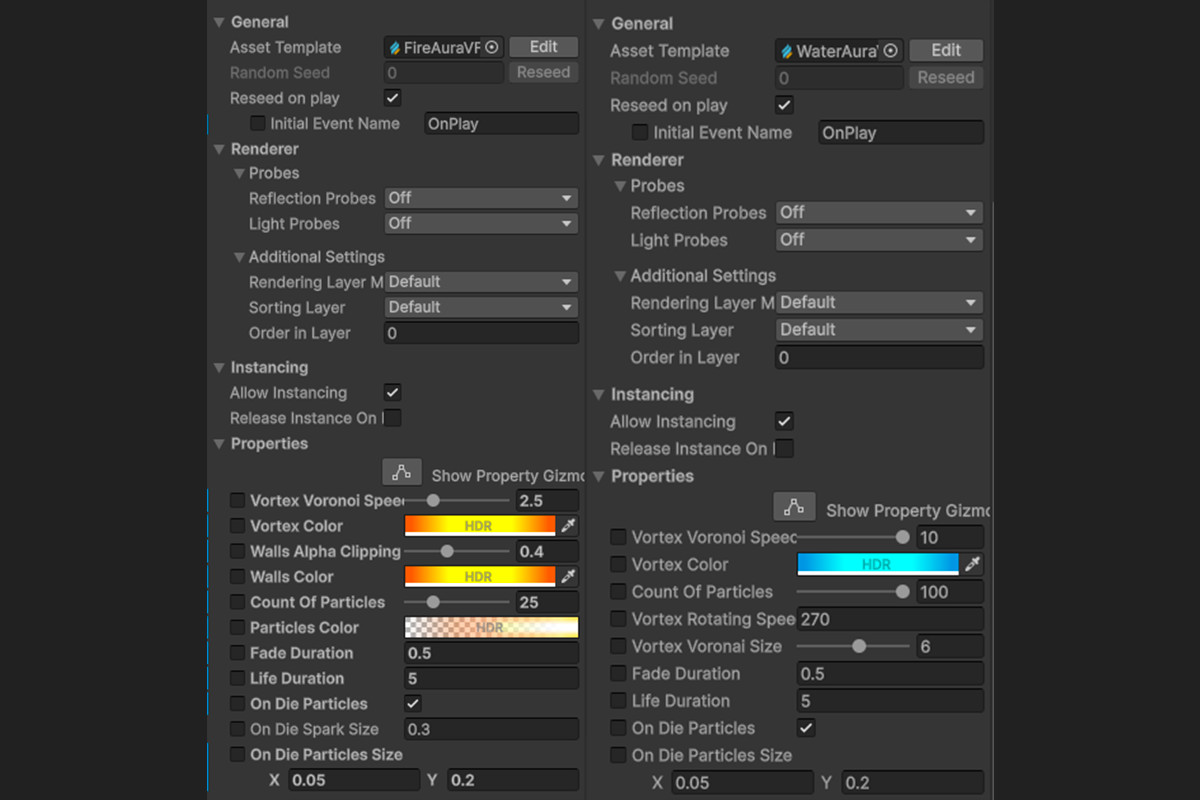Collapse Probes foldout in WaterAura panel

pos(619,186)
